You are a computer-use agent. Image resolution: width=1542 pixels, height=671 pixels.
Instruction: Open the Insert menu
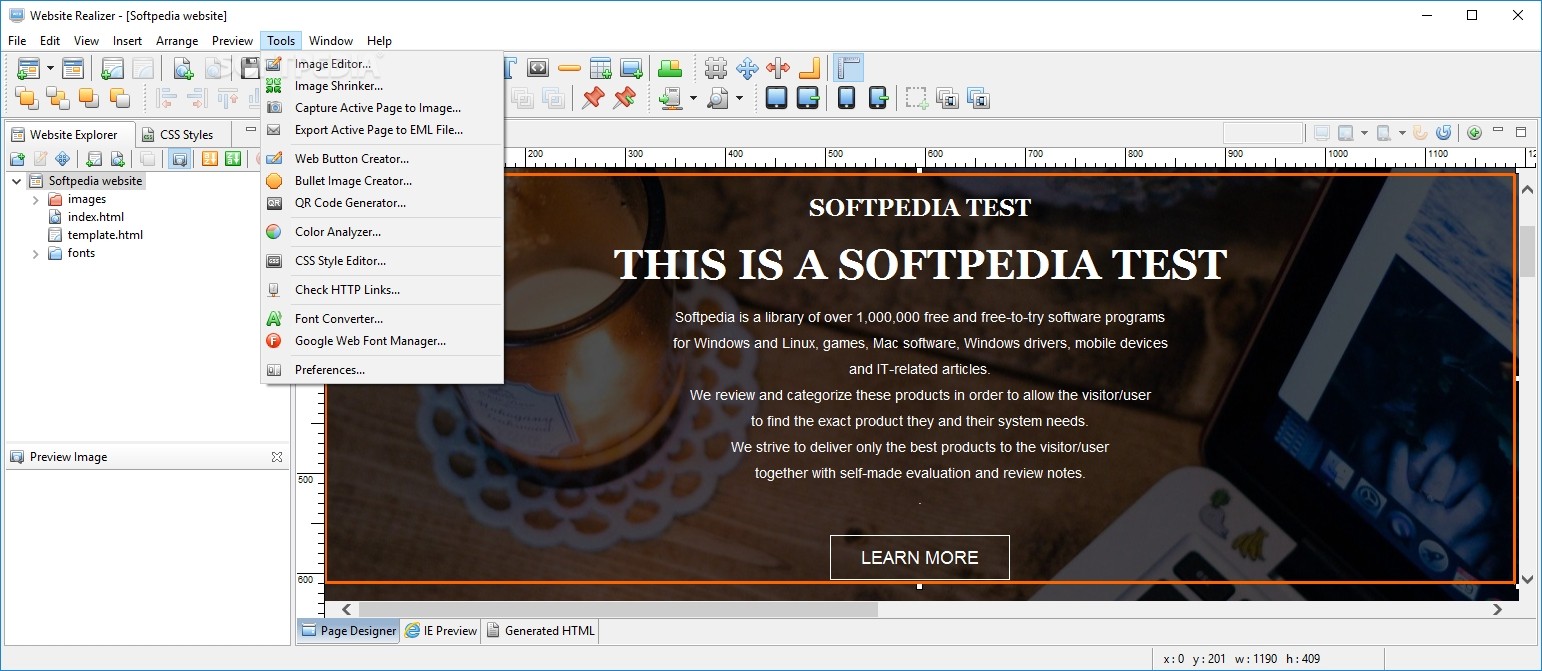click(127, 41)
